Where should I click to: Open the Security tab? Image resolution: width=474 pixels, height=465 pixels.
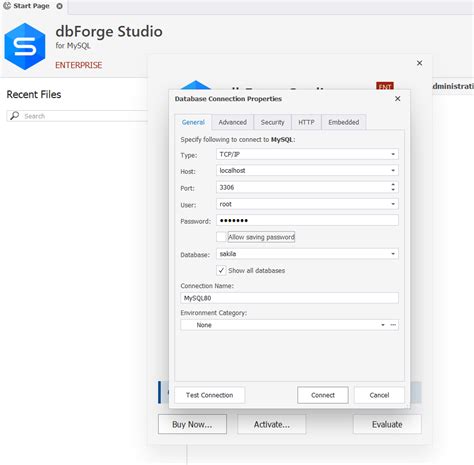tap(272, 122)
